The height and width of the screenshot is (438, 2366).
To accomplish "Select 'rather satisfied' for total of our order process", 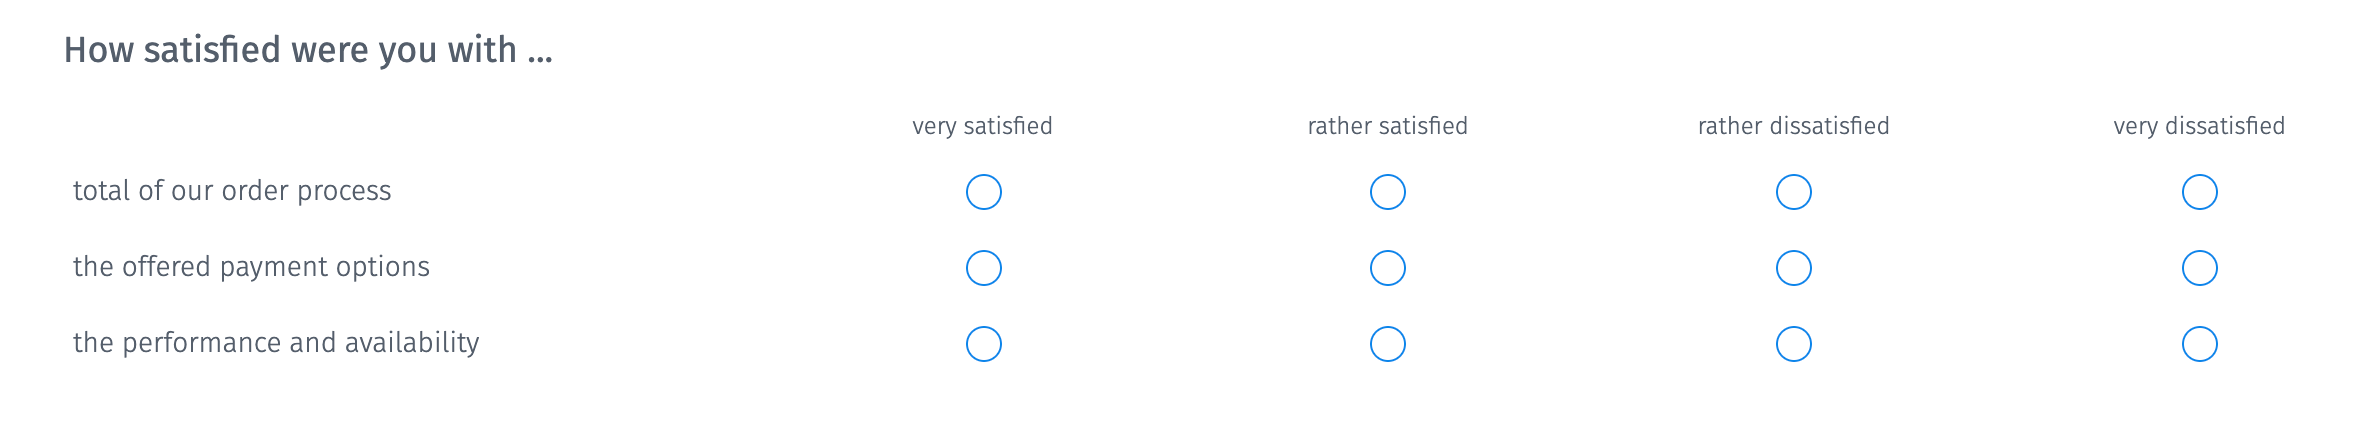I will pyautogui.click(x=1388, y=192).
